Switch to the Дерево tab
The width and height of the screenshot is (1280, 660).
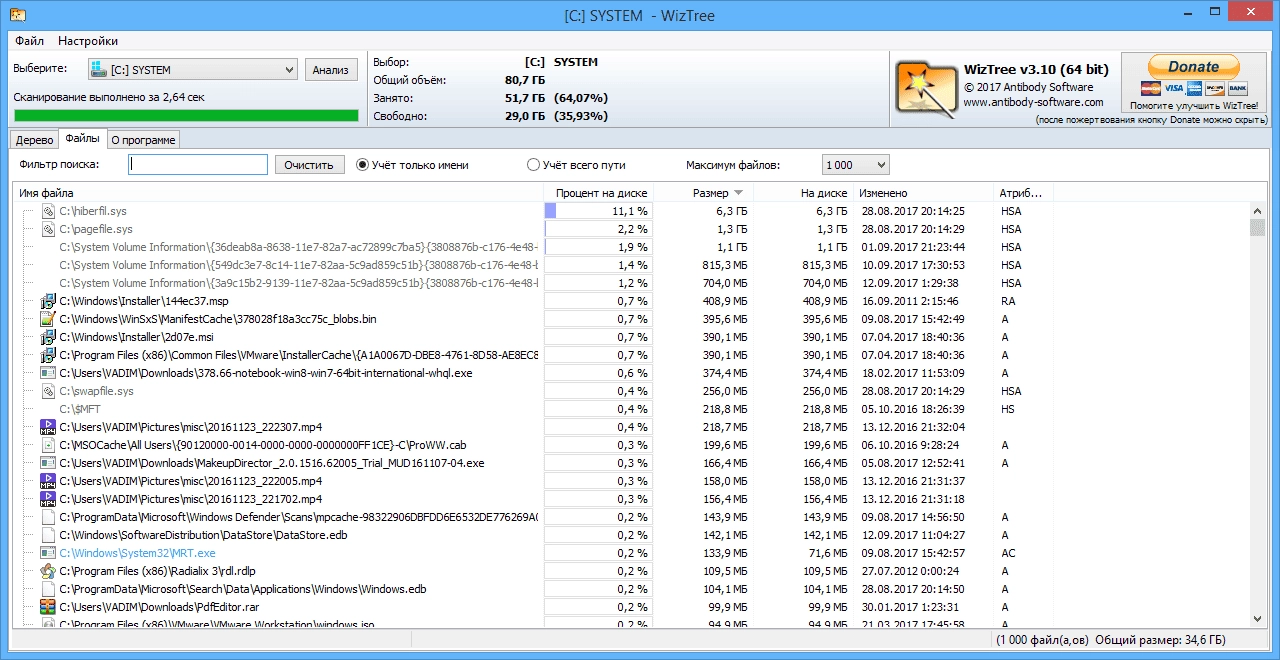34,140
